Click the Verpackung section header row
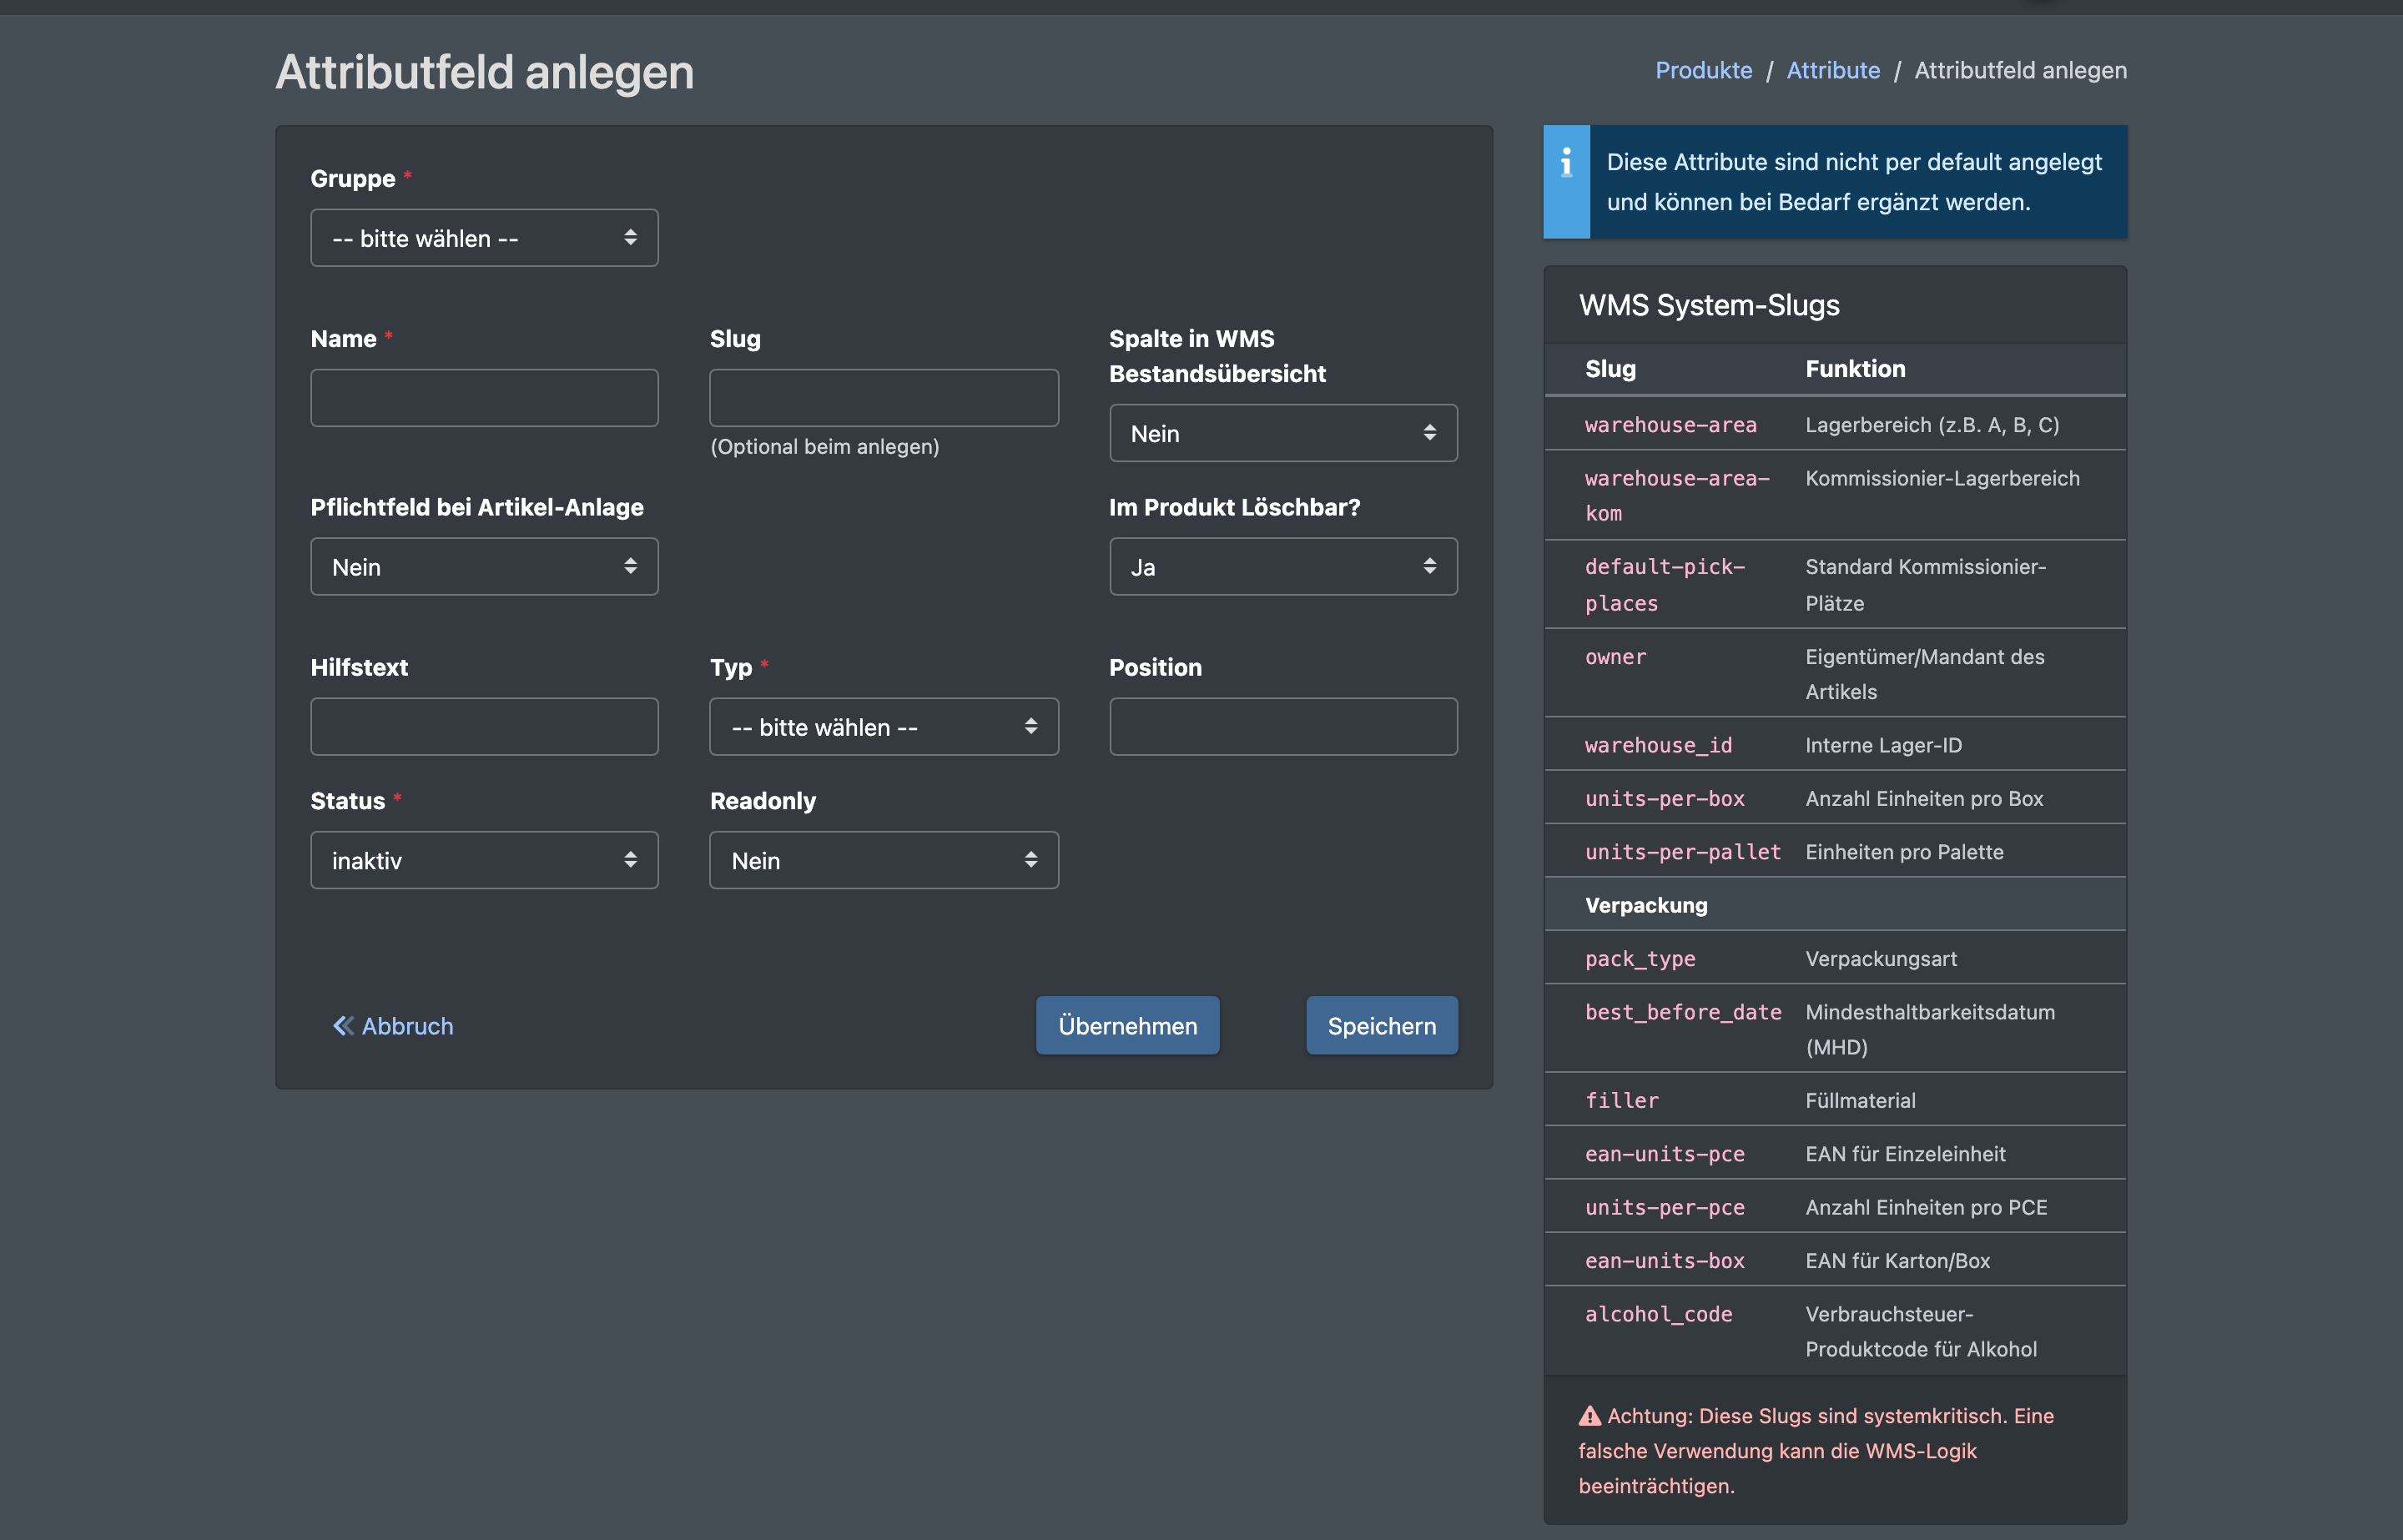 pos(1835,905)
